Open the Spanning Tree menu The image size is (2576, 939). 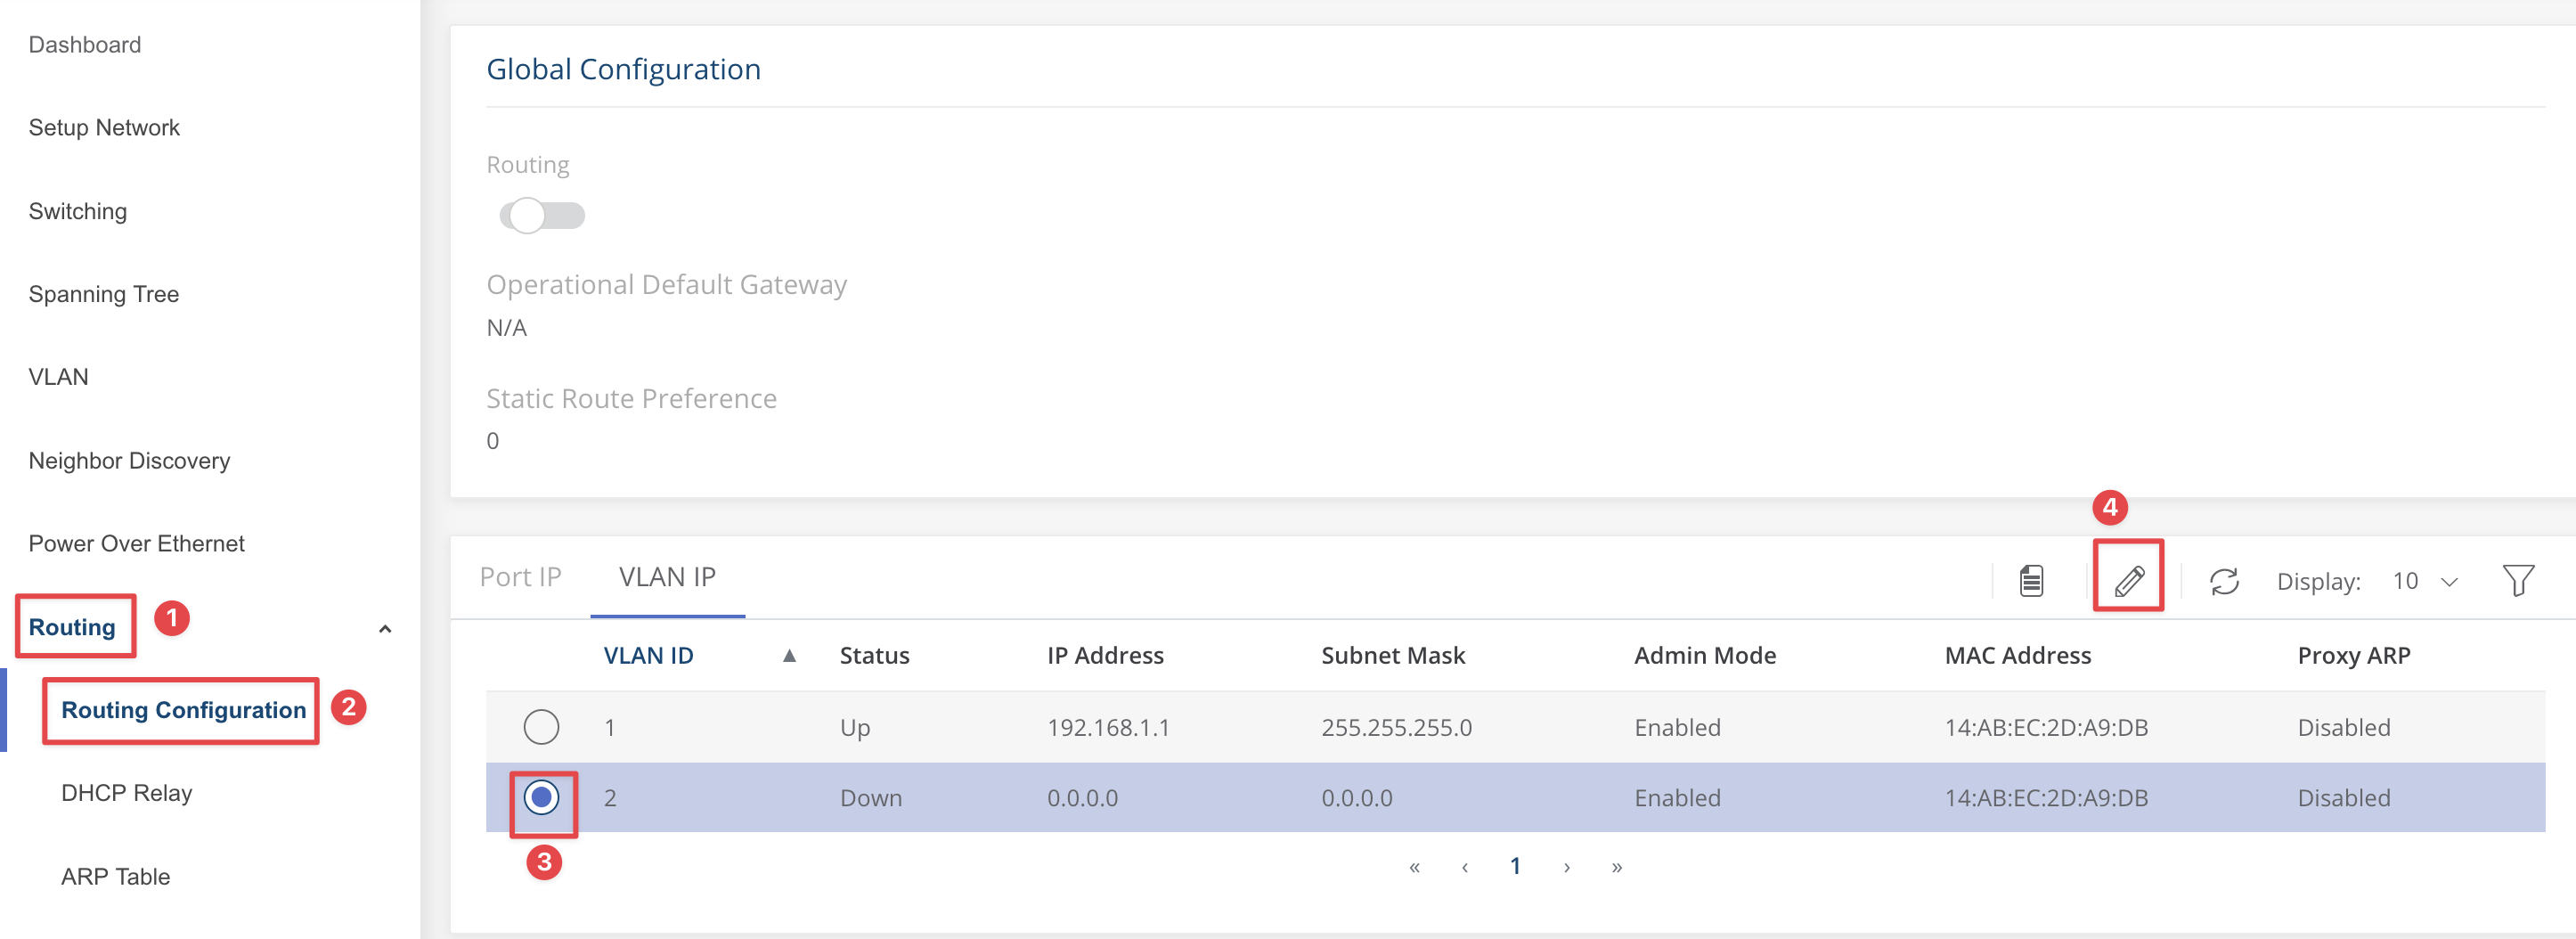[103, 294]
